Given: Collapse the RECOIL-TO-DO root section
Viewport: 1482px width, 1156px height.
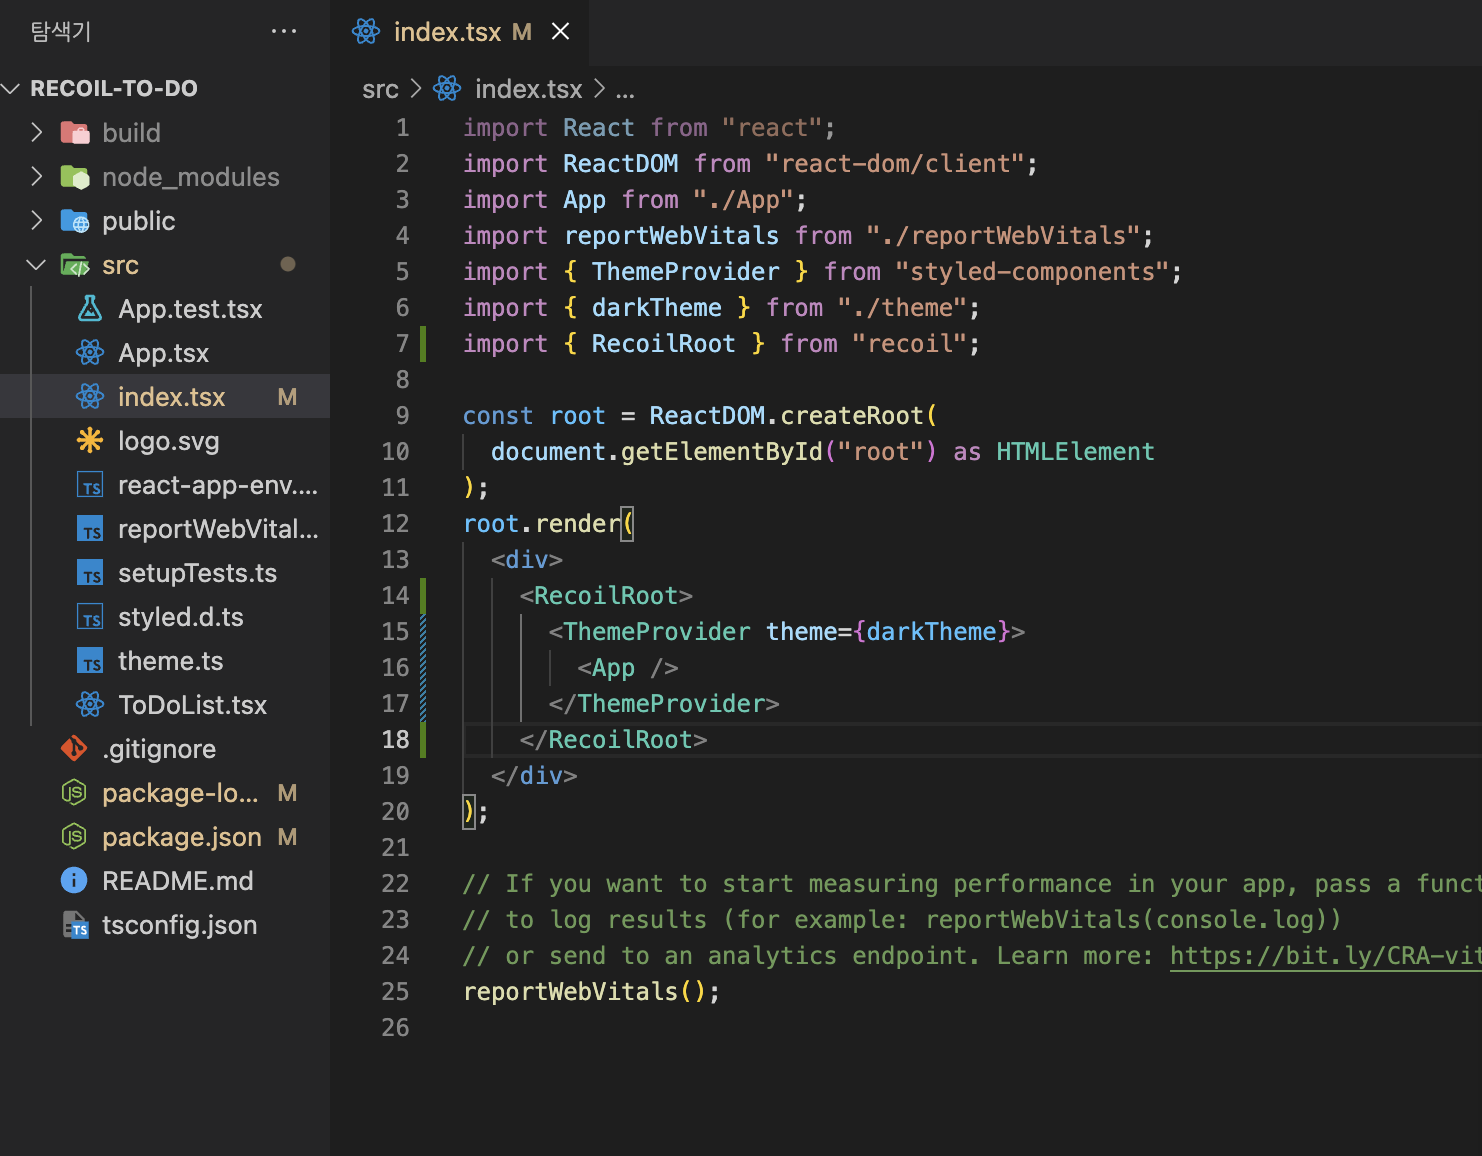Looking at the screenshot, I should [x=12, y=89].
